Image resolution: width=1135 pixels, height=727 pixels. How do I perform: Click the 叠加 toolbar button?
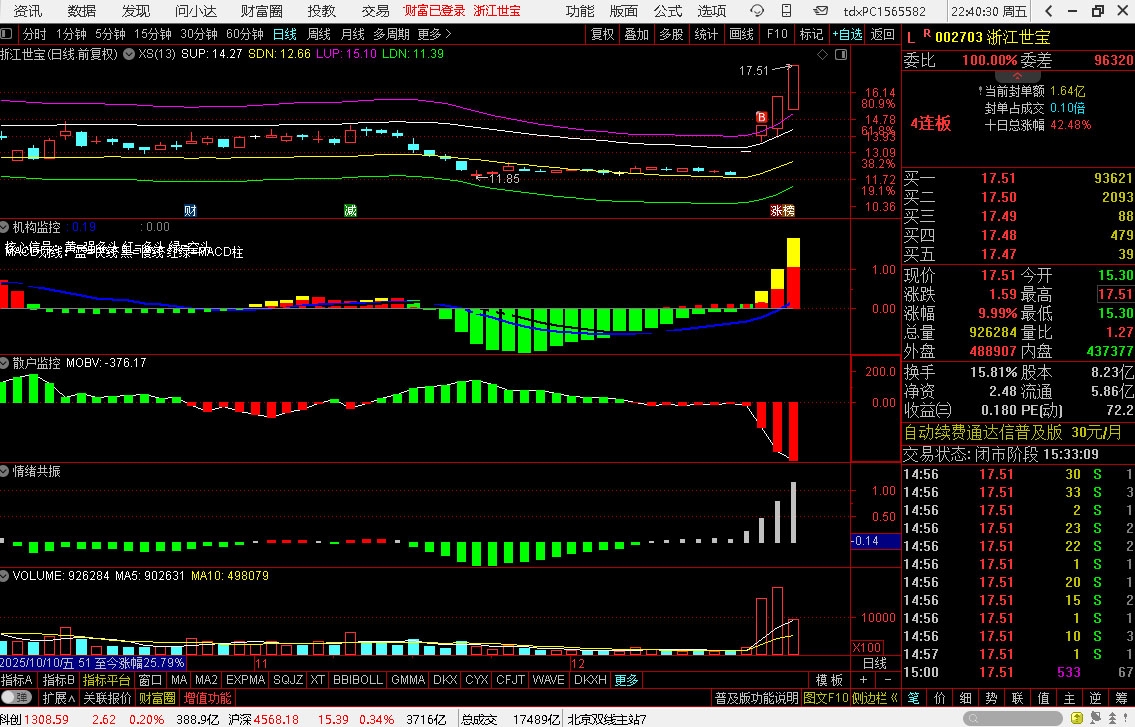click(x=637, y=34)
